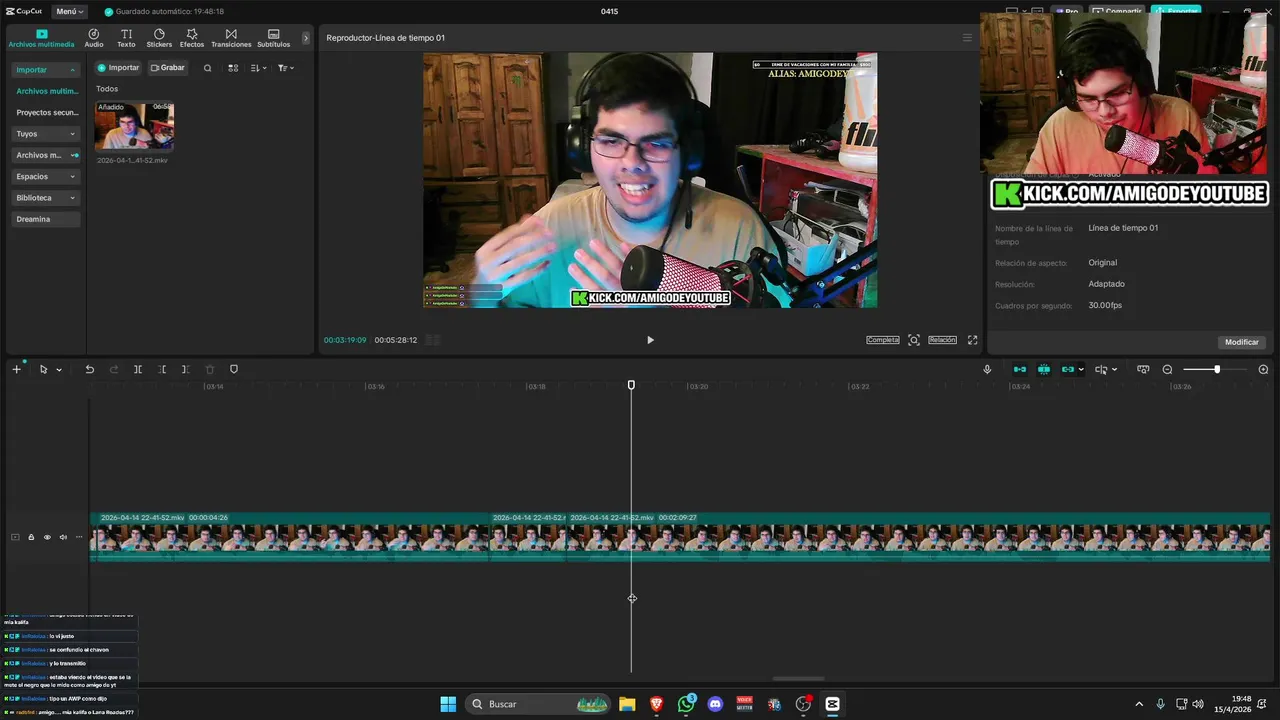Mute the main video track audio

click(63, 537)
